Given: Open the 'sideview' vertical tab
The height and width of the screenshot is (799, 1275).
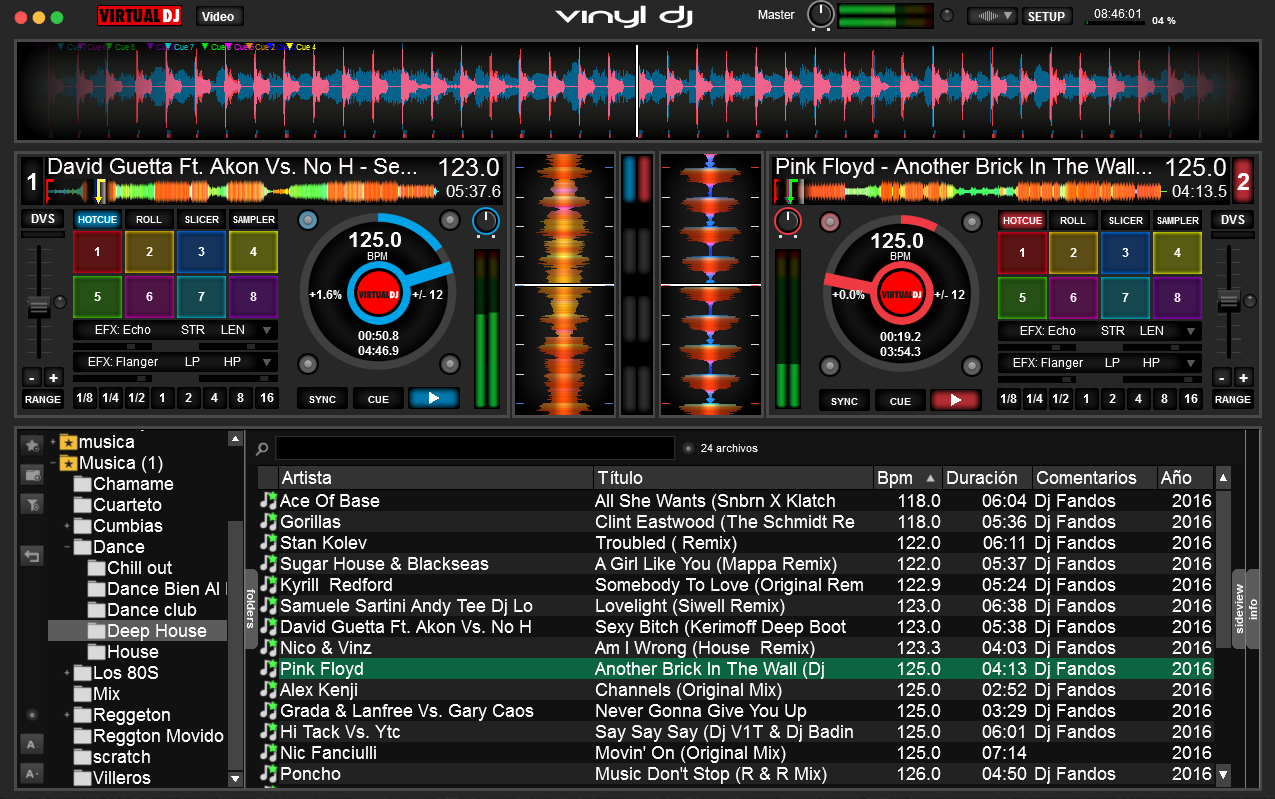Looking at the screenshot, I should click(1240, 608).
